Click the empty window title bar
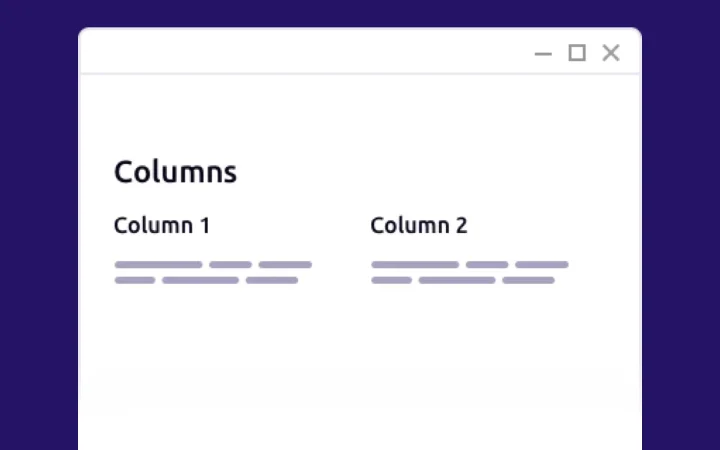 click(300, 52)
